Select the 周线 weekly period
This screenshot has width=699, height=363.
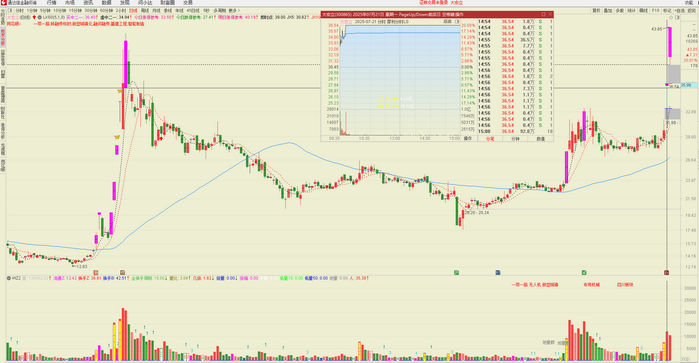(x=145, y=10)
